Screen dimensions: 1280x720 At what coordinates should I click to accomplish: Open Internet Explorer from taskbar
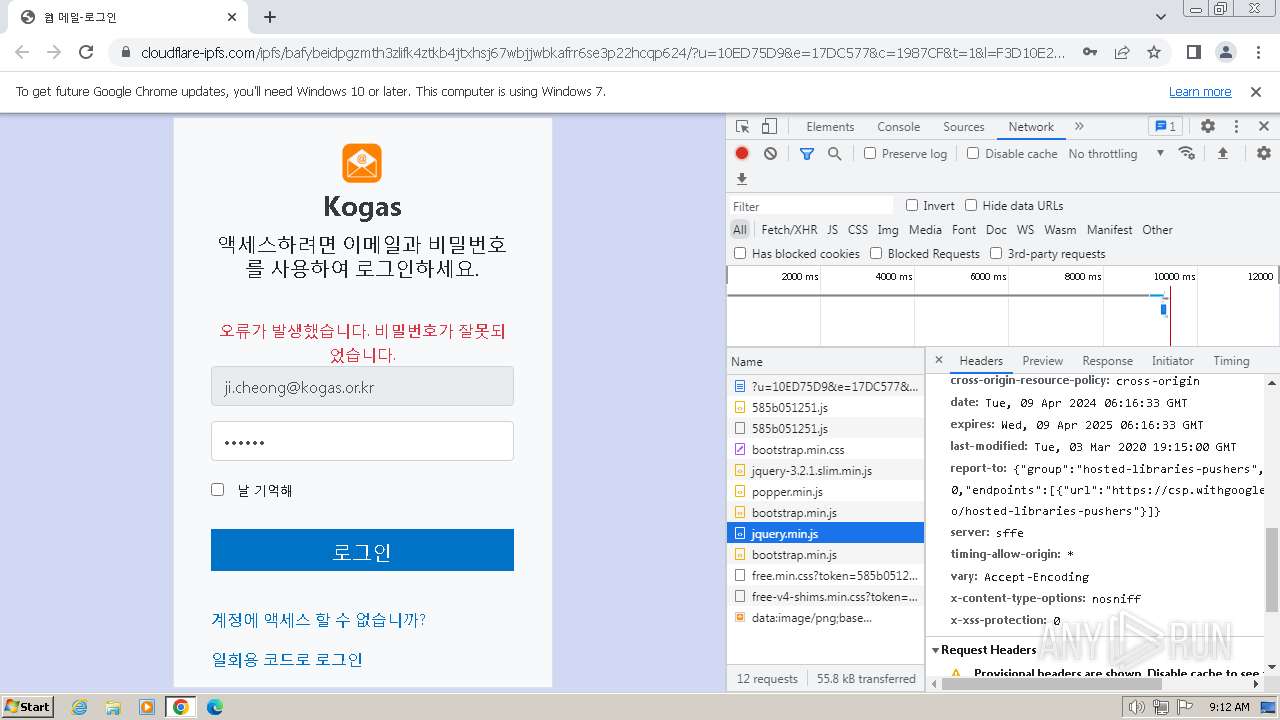pyautogui.click(x=79, y=707)
